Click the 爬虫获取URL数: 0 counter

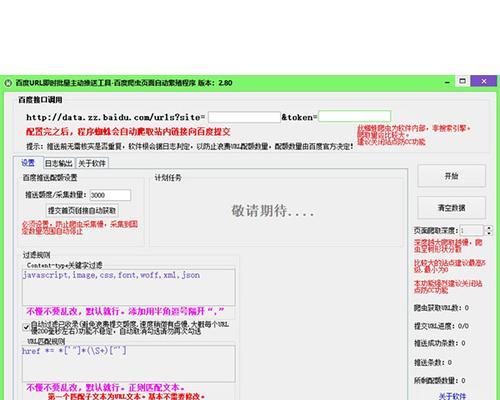(441, 308)
